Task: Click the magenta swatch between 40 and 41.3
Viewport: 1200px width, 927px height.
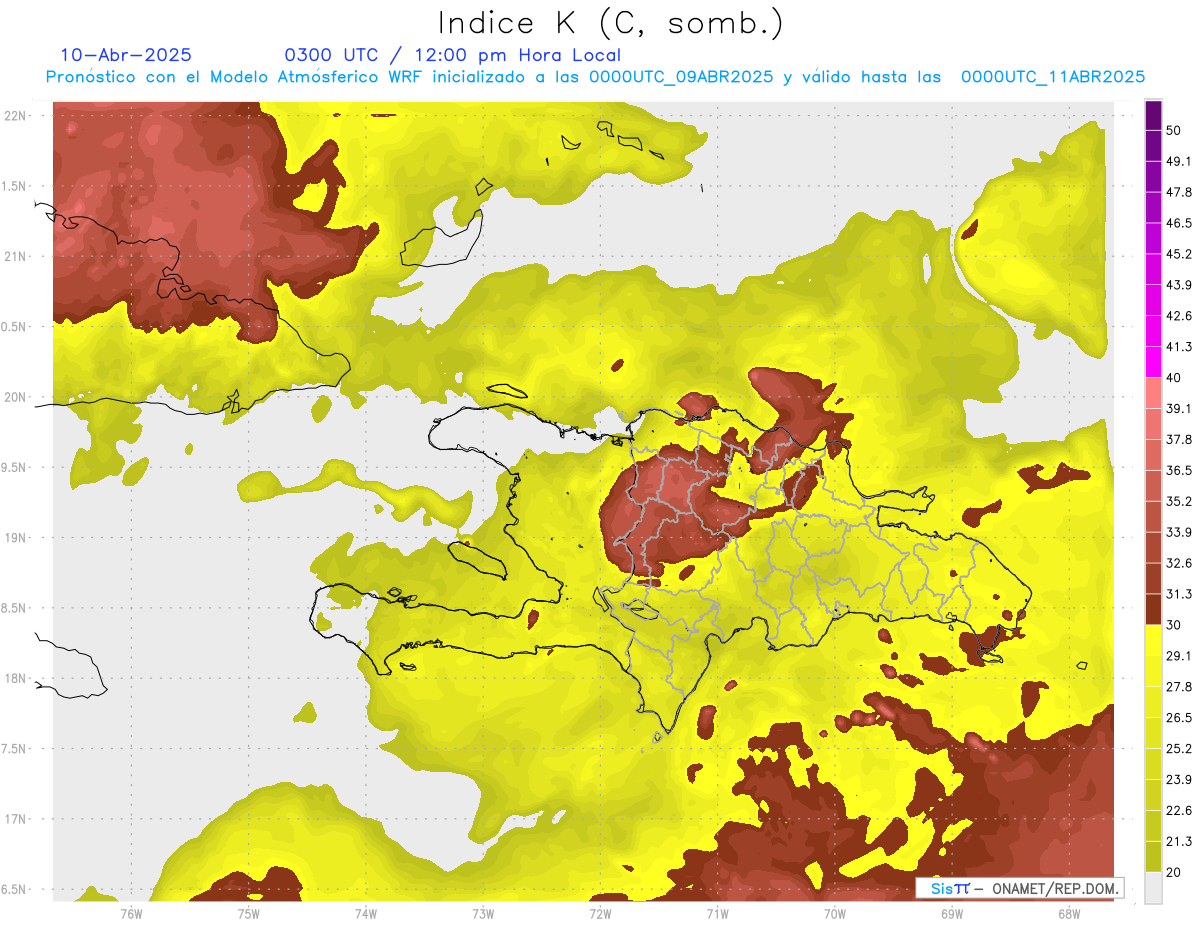Action: tap(1153, 362)
